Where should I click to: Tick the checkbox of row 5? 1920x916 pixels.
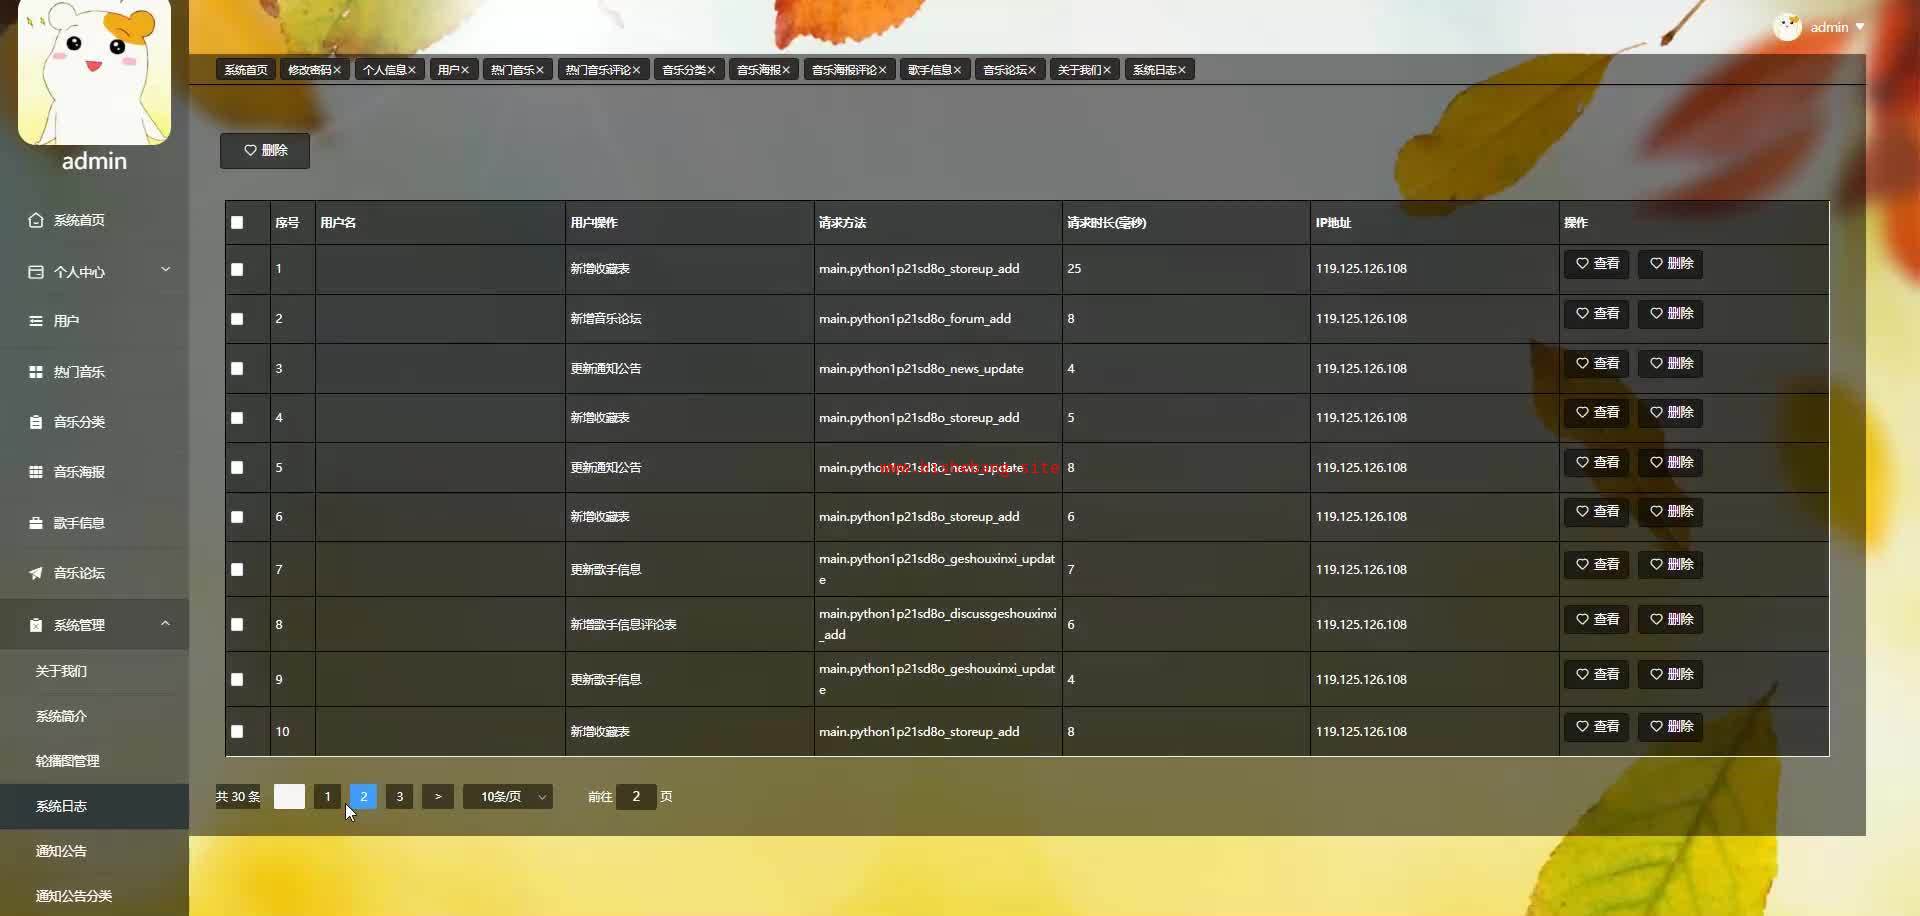click(x=237, y=468)
